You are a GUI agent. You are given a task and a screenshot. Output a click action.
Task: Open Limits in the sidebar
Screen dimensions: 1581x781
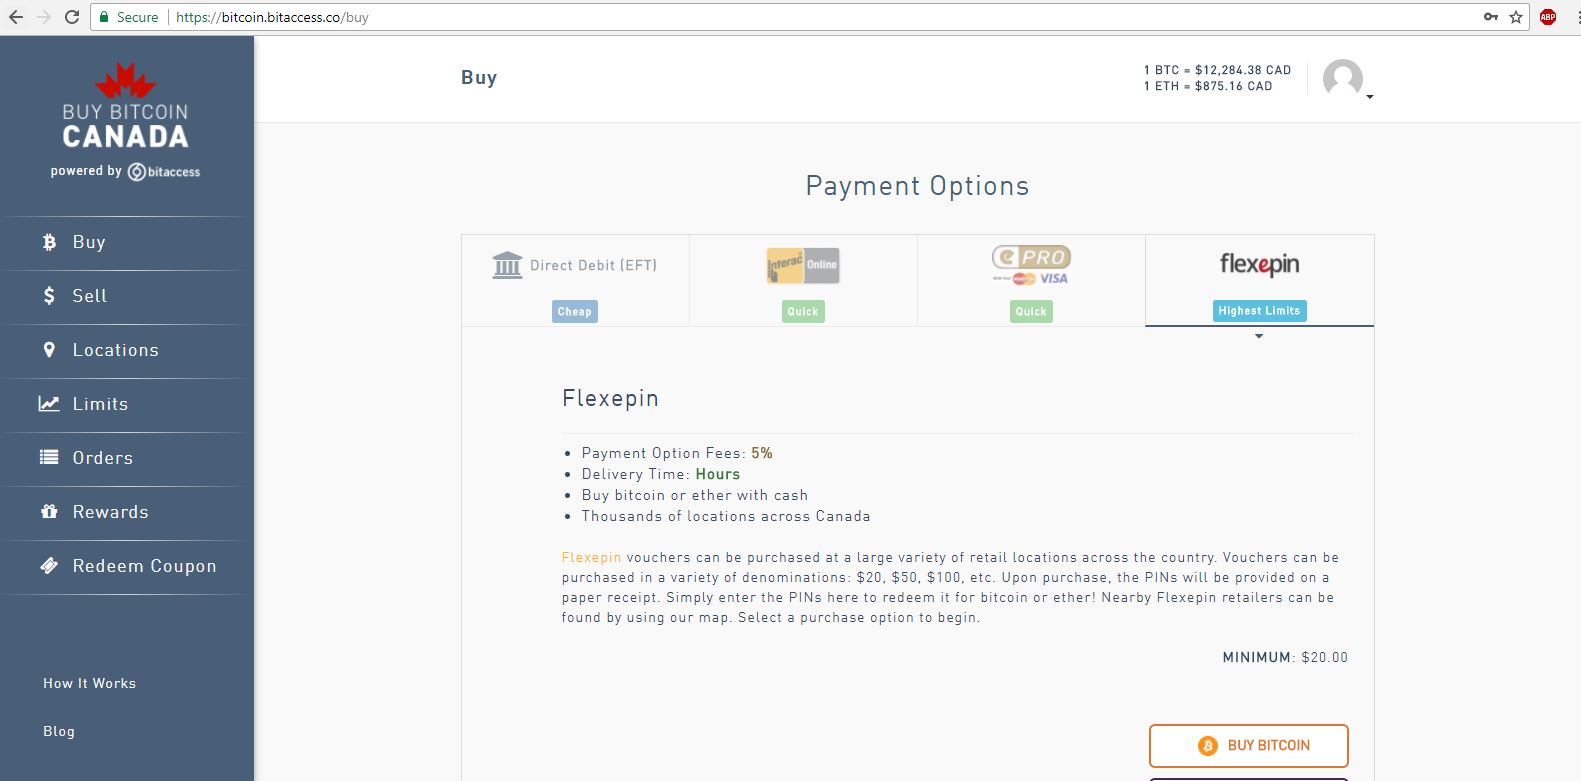(127, 405)
